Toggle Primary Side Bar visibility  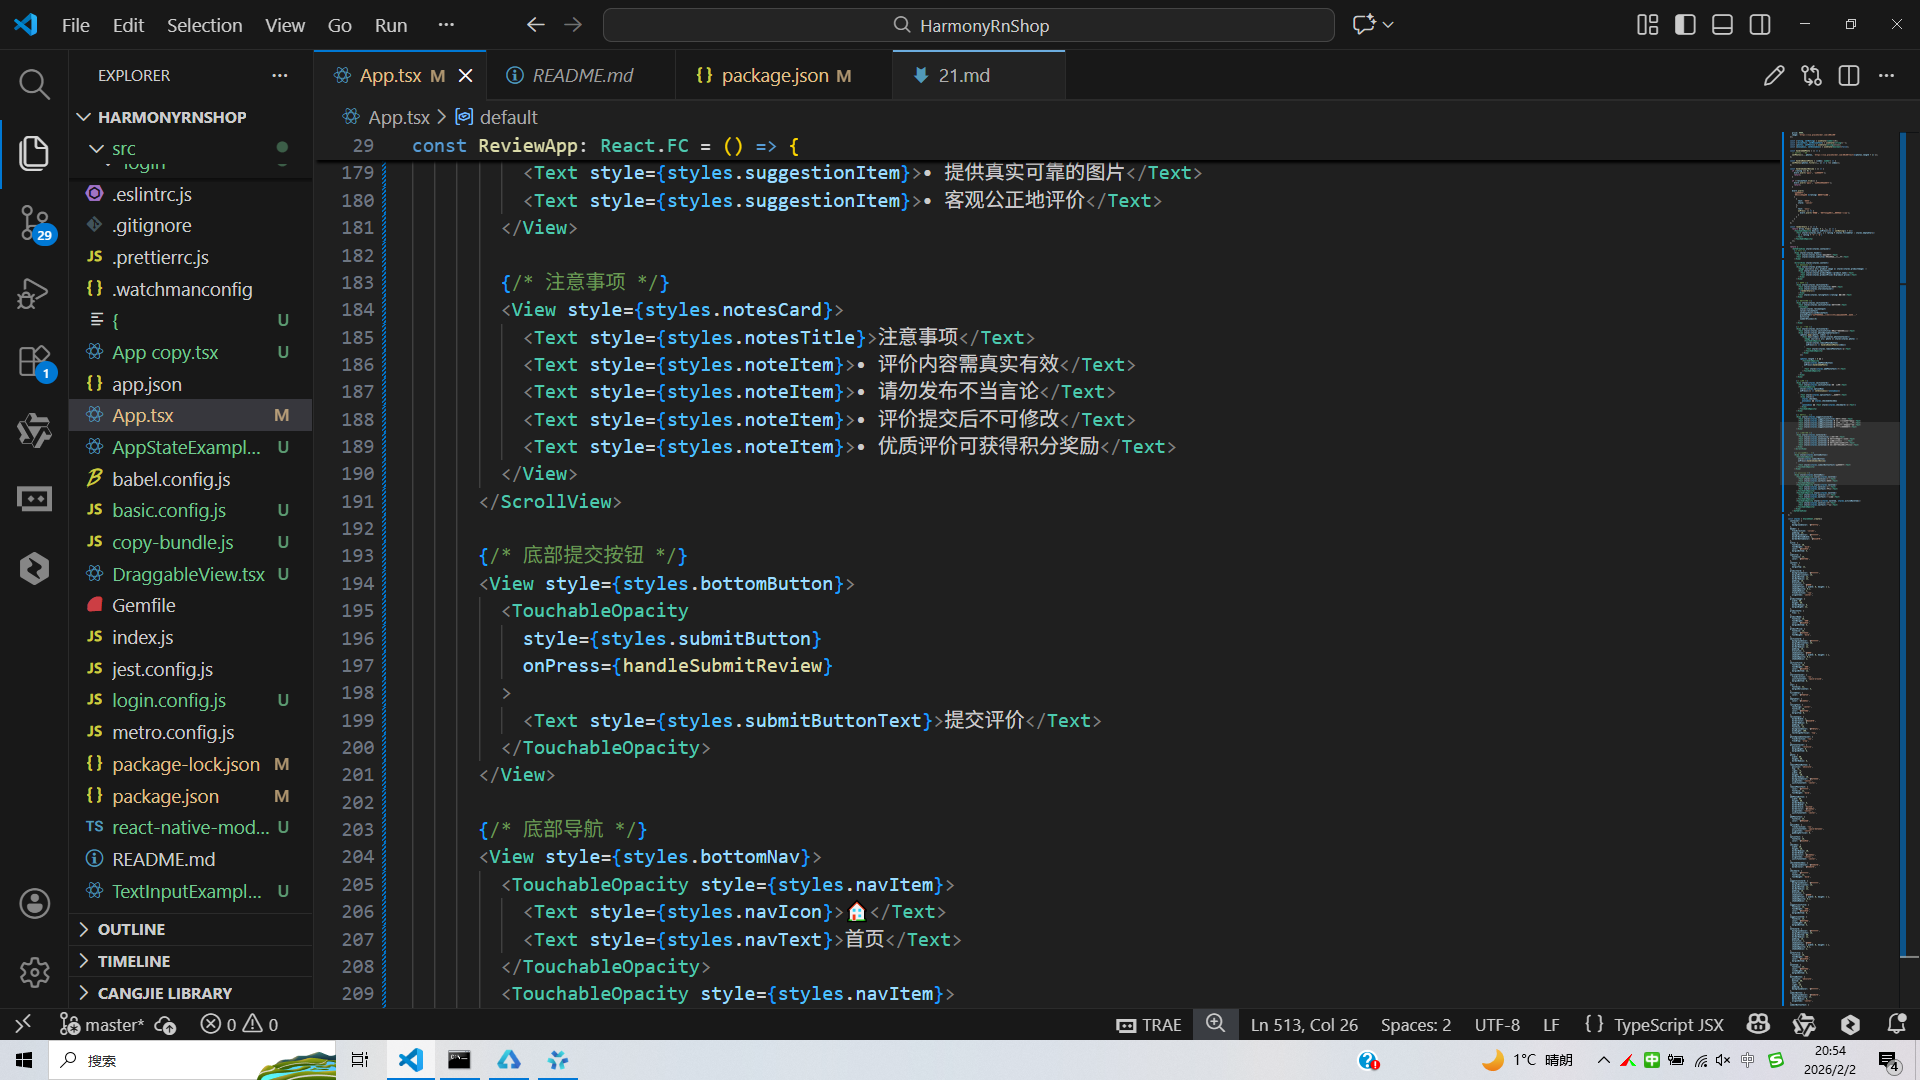(1685, 25)
